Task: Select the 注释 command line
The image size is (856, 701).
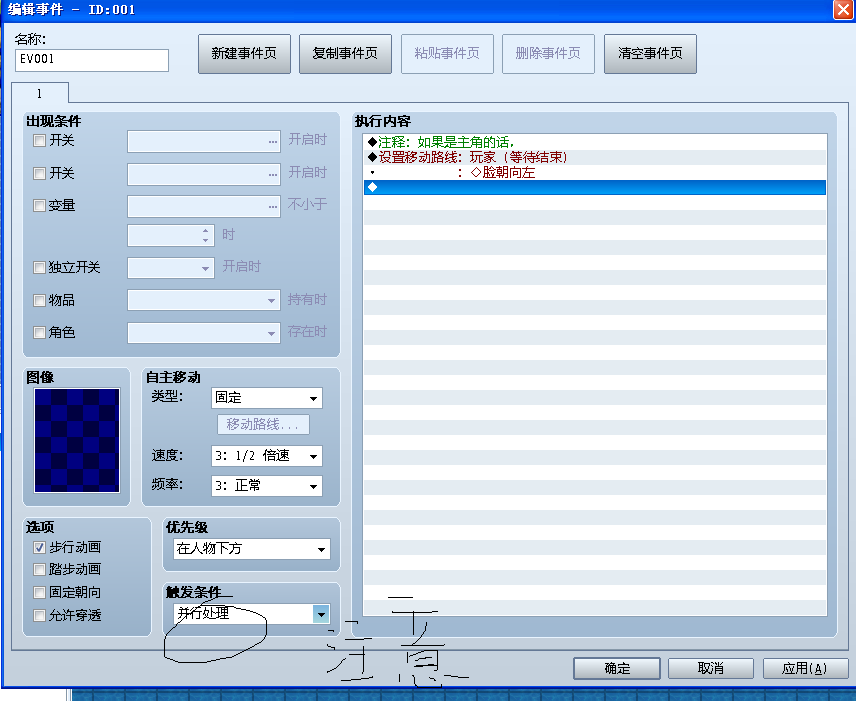Action: coord(595,142)
